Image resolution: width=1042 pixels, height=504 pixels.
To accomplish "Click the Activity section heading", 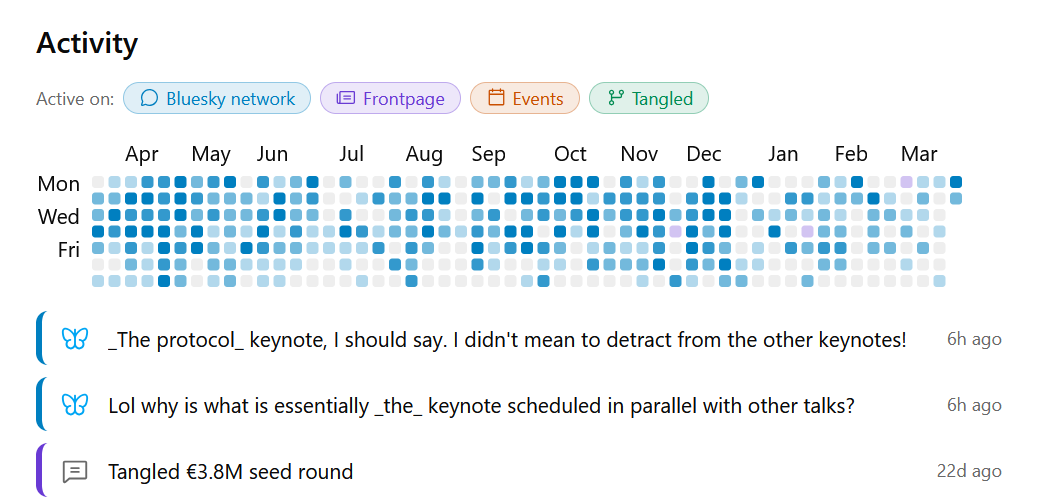I will (x=87, y=43).
